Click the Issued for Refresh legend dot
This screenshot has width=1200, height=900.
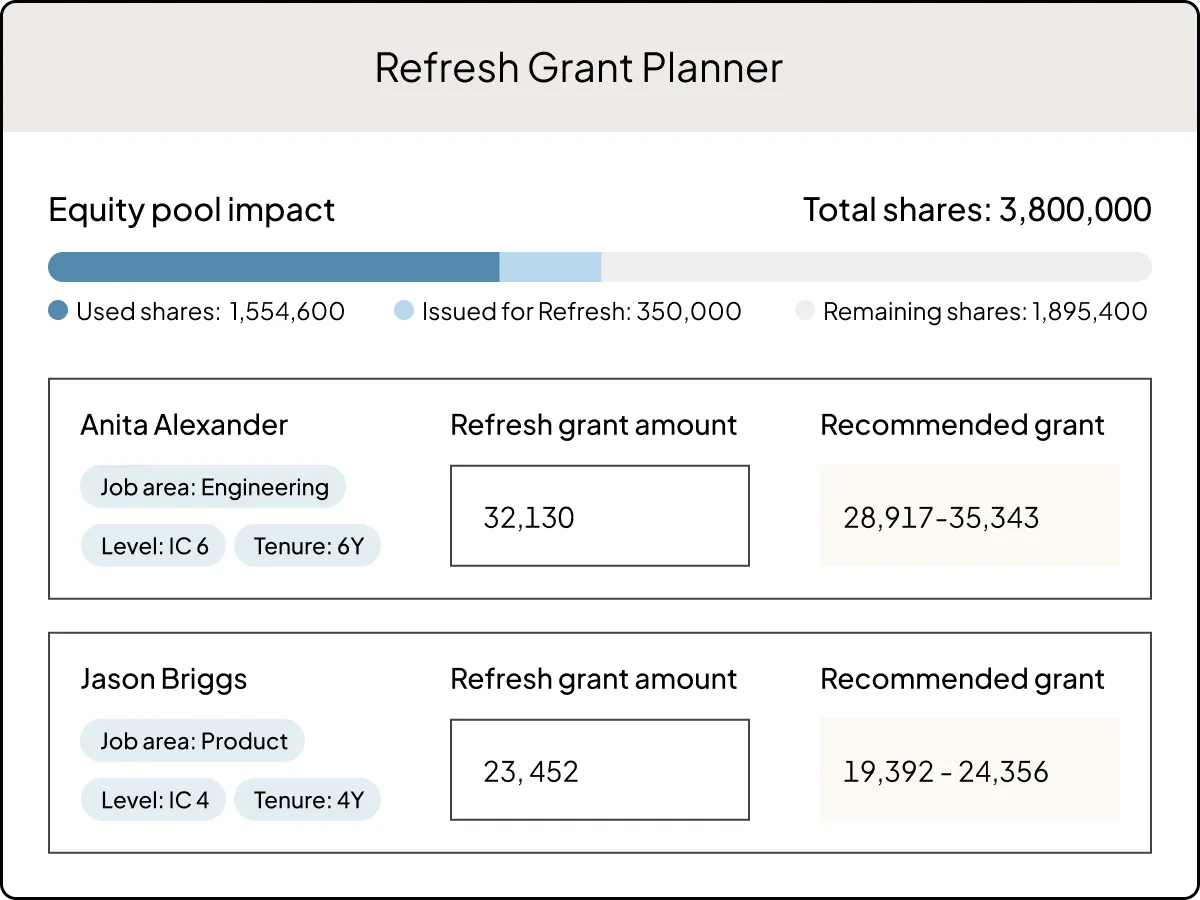pos(403,311)
